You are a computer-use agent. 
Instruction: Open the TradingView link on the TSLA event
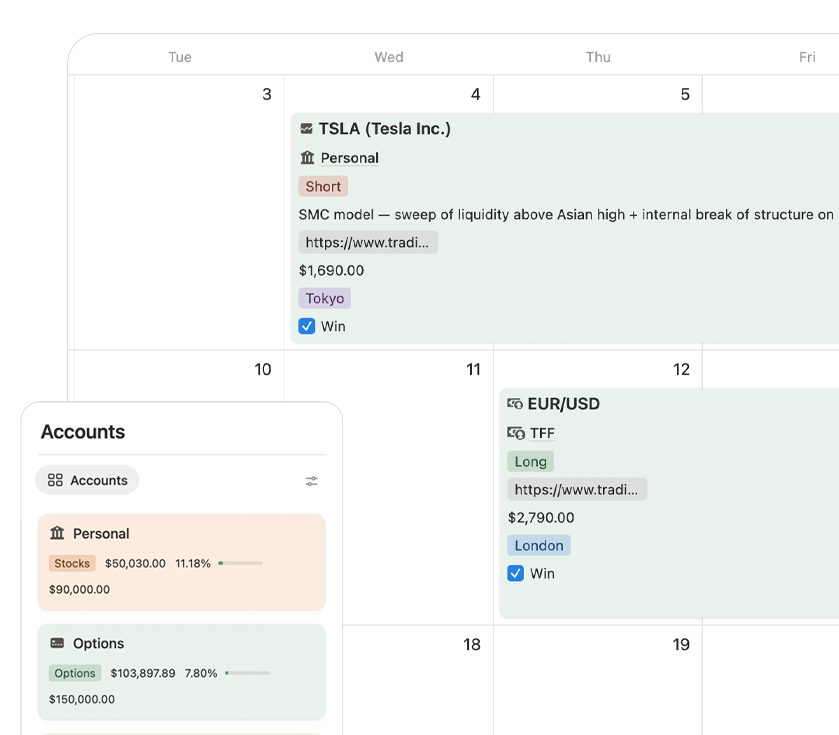coord(367,242)
